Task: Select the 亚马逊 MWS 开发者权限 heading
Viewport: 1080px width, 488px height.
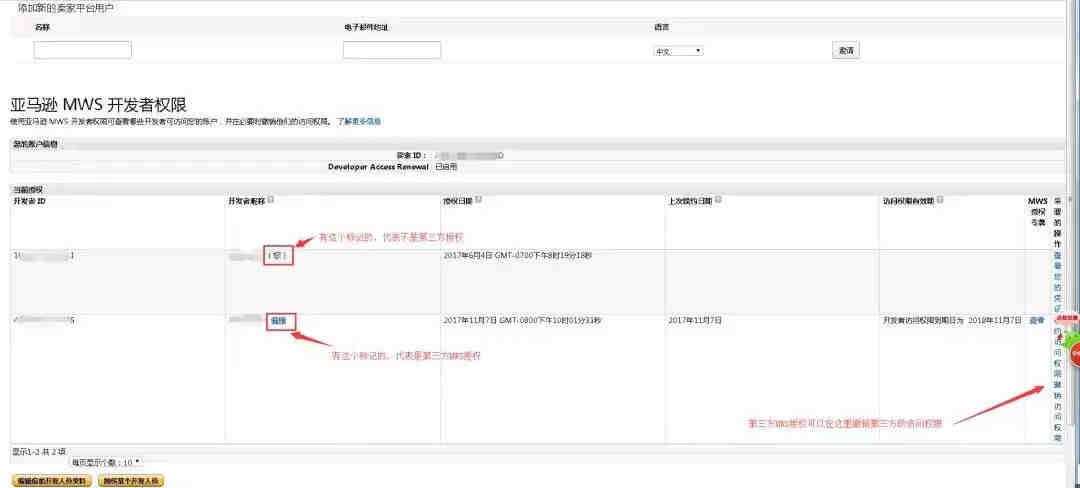Action: [x=98, y=104]
